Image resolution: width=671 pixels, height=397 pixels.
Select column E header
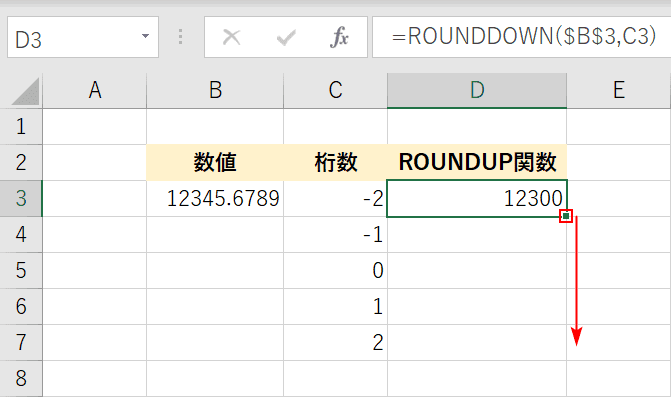619,90
